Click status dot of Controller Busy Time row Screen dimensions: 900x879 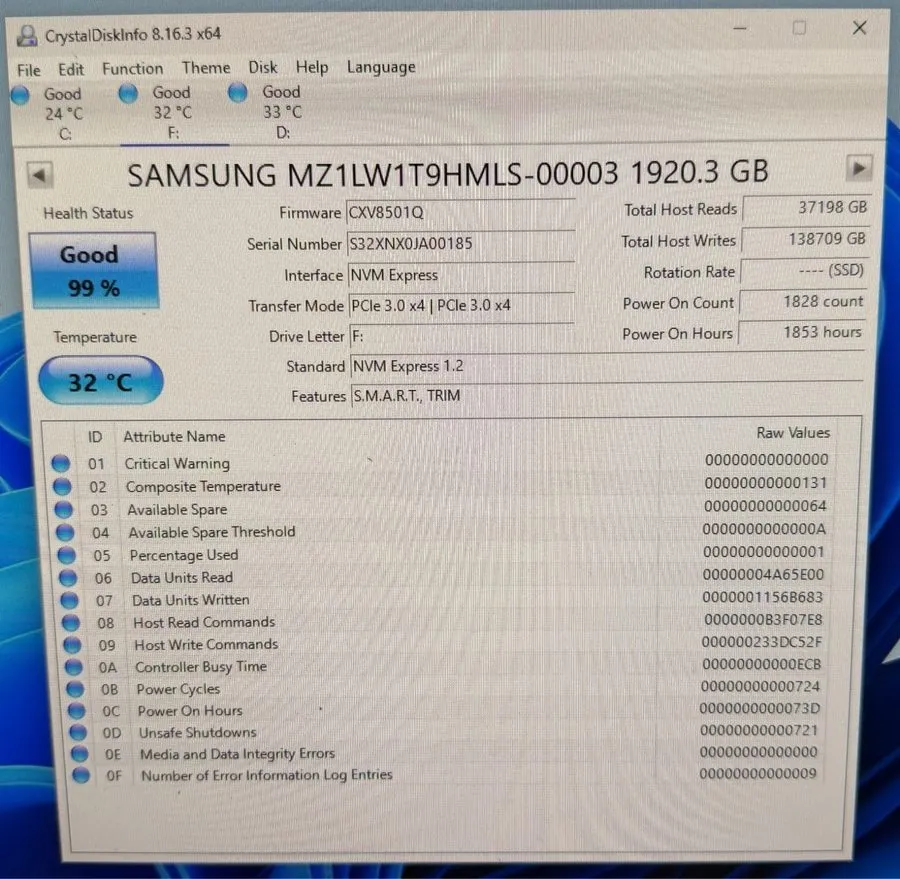pos(73,667)
